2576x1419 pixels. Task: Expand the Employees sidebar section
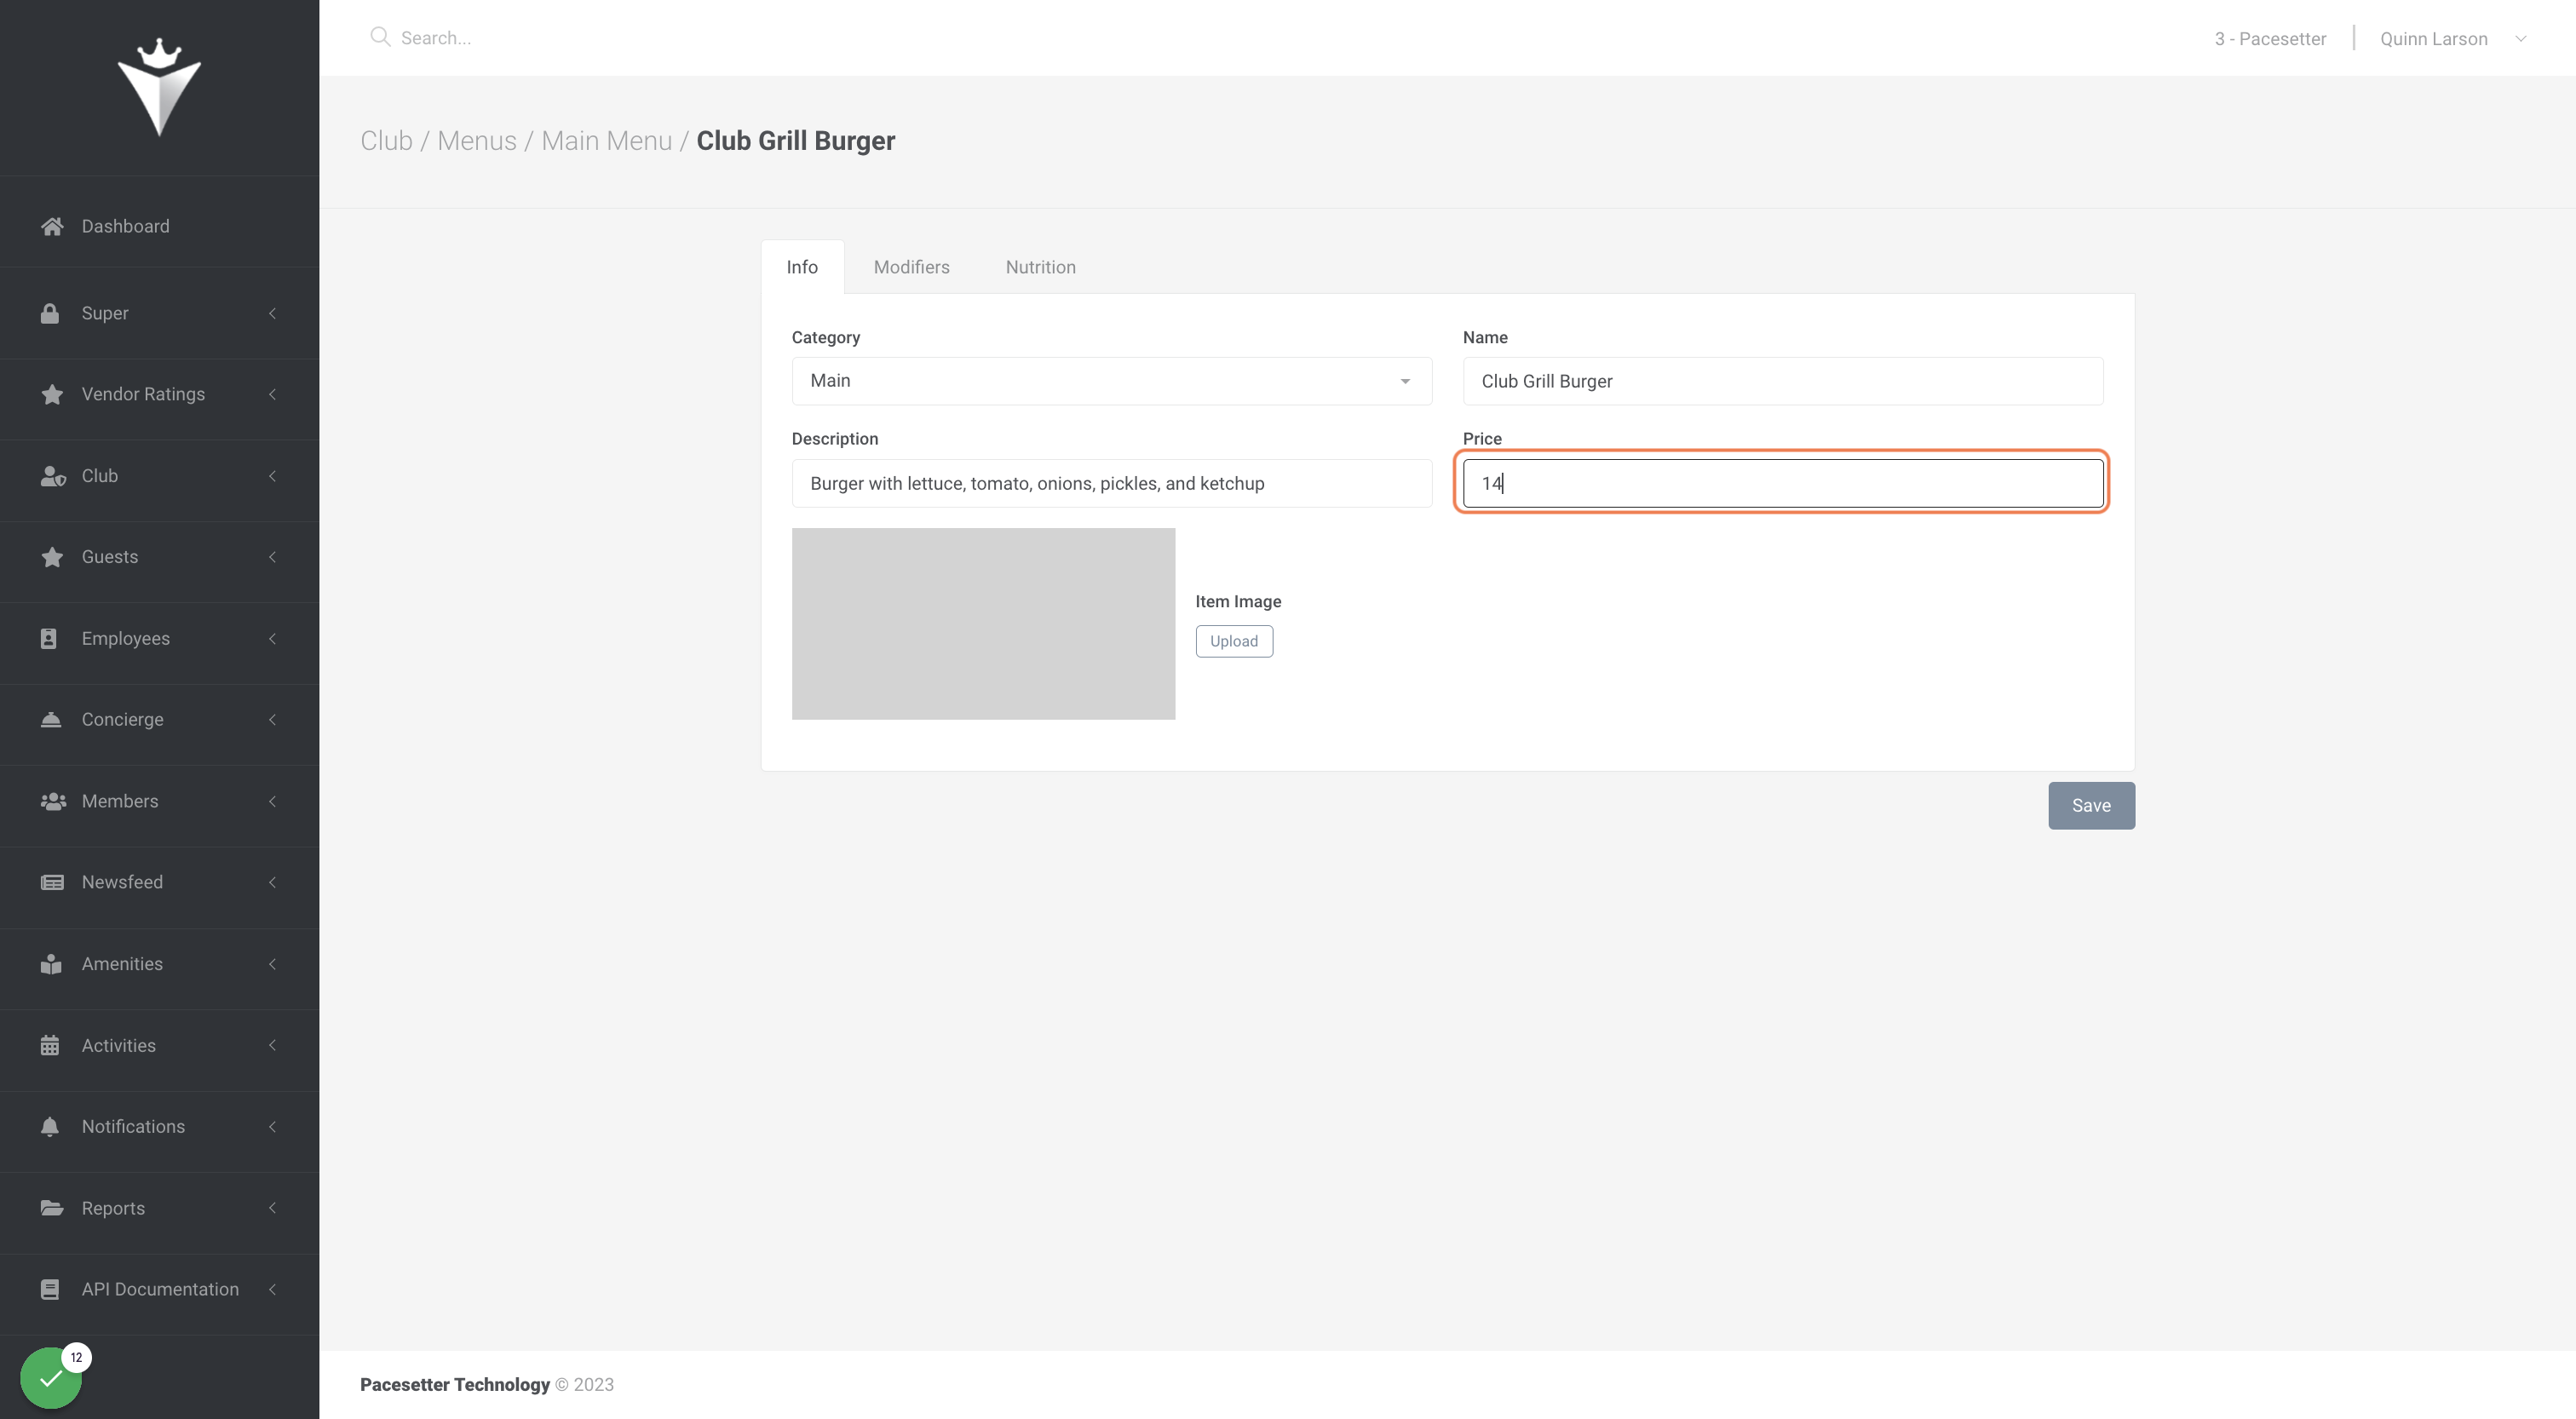click(x=159, y=638)
